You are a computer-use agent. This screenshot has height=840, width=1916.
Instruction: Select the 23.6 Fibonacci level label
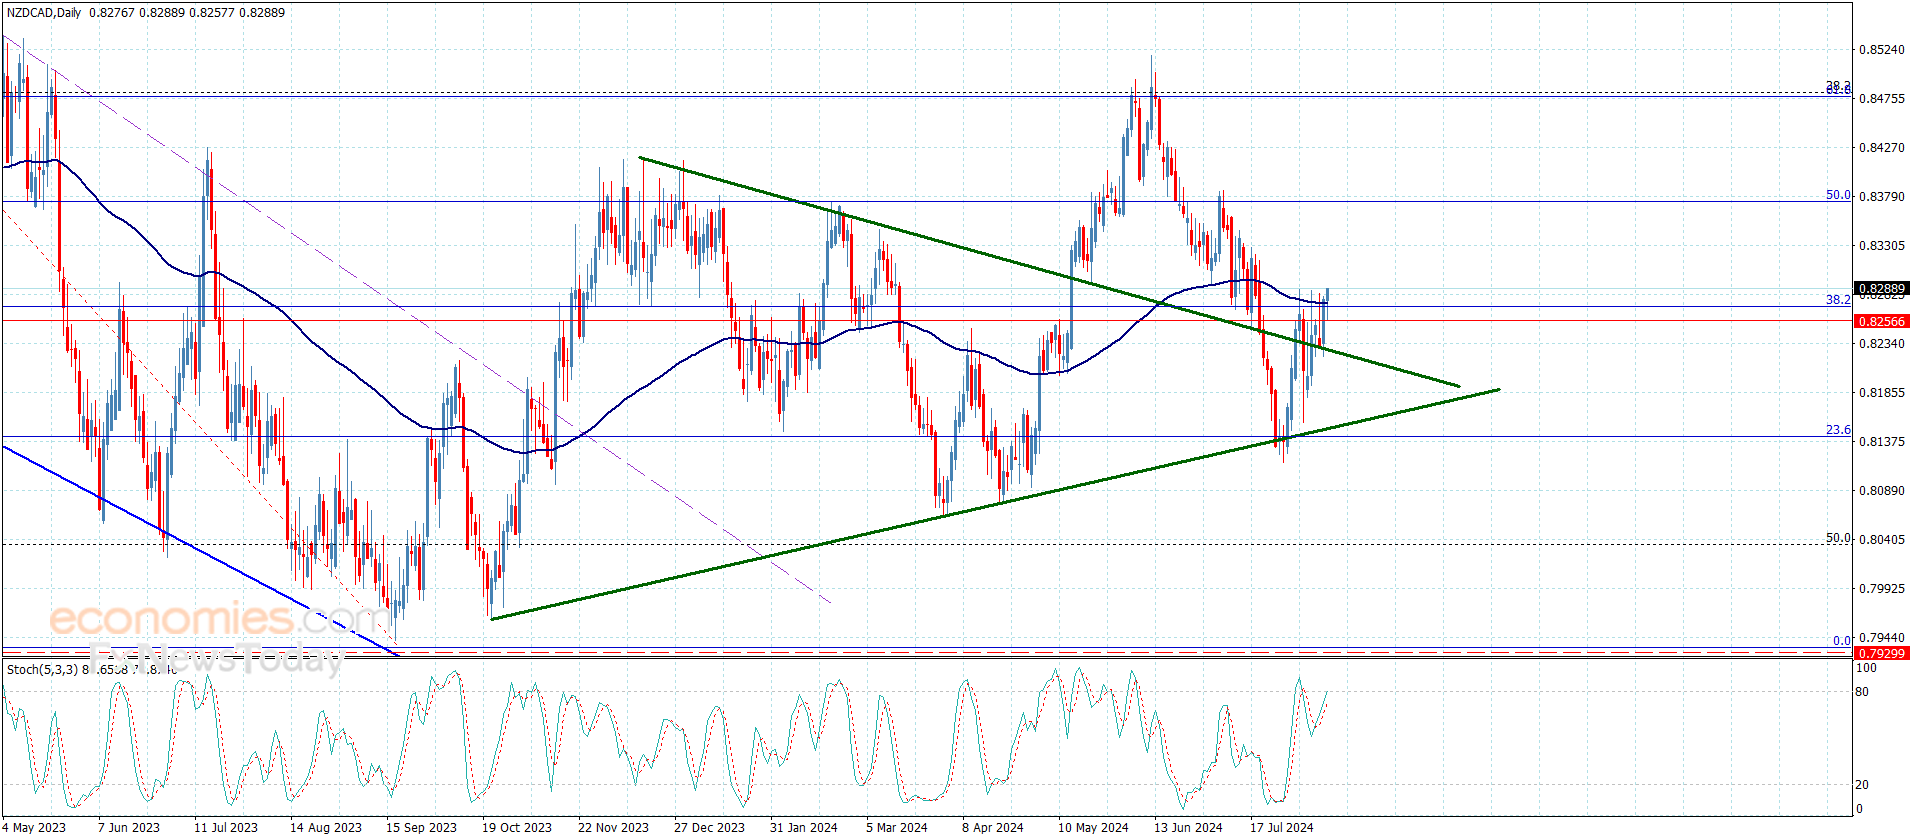(1838, 430)
